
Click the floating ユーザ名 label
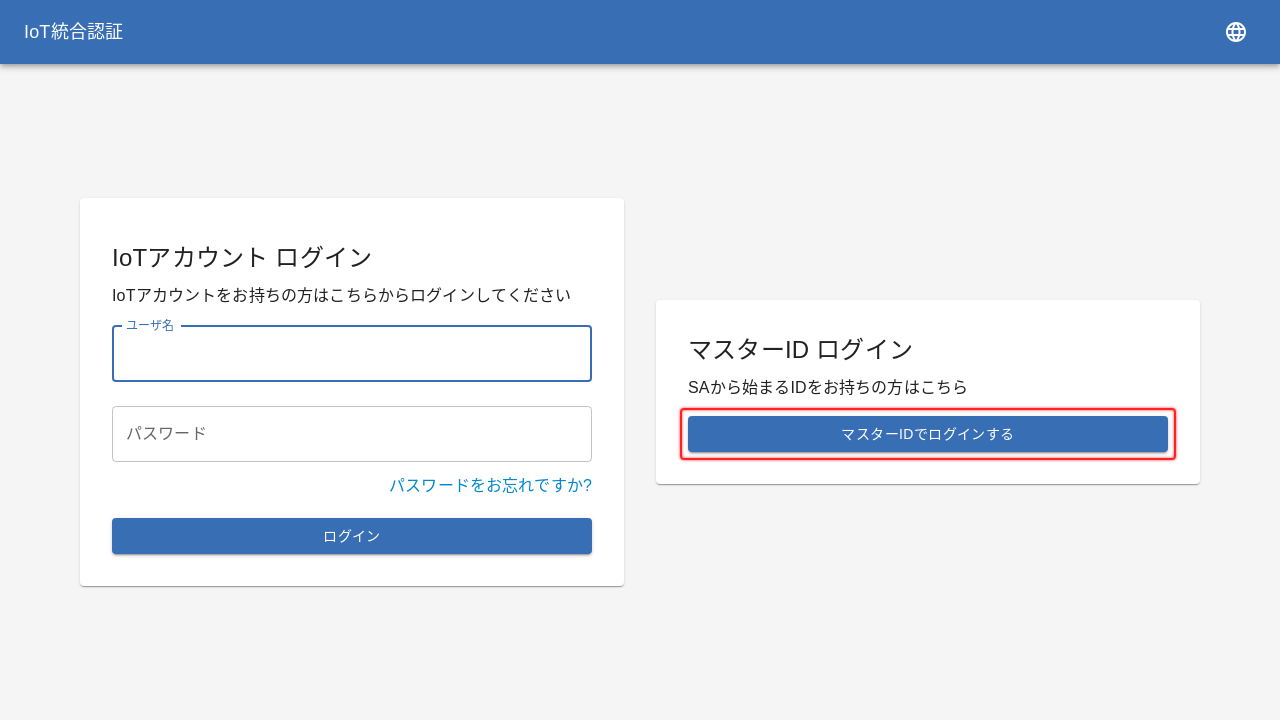point(150,325)
